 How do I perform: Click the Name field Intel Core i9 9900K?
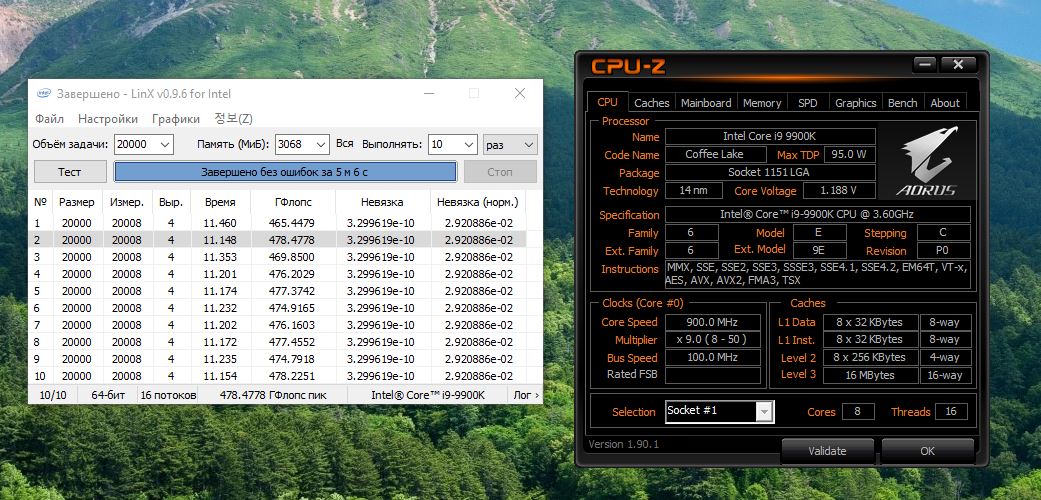tap(770, 136)
